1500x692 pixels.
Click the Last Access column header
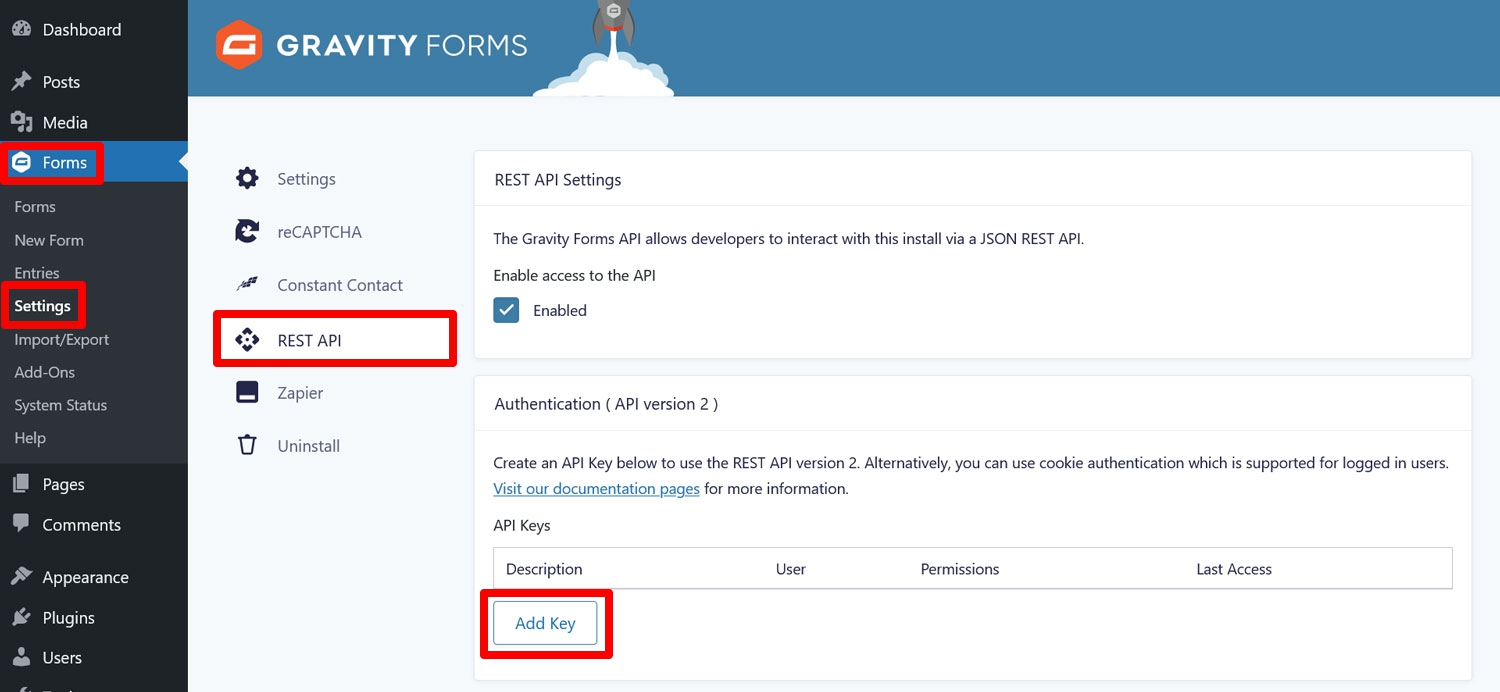point(1234,569)
